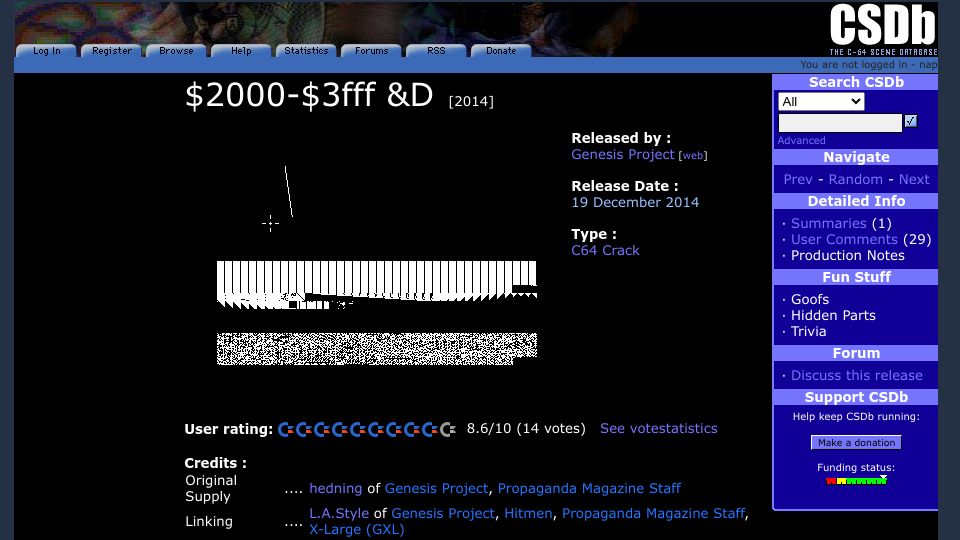Open the search category dropdown showing All

821,102
